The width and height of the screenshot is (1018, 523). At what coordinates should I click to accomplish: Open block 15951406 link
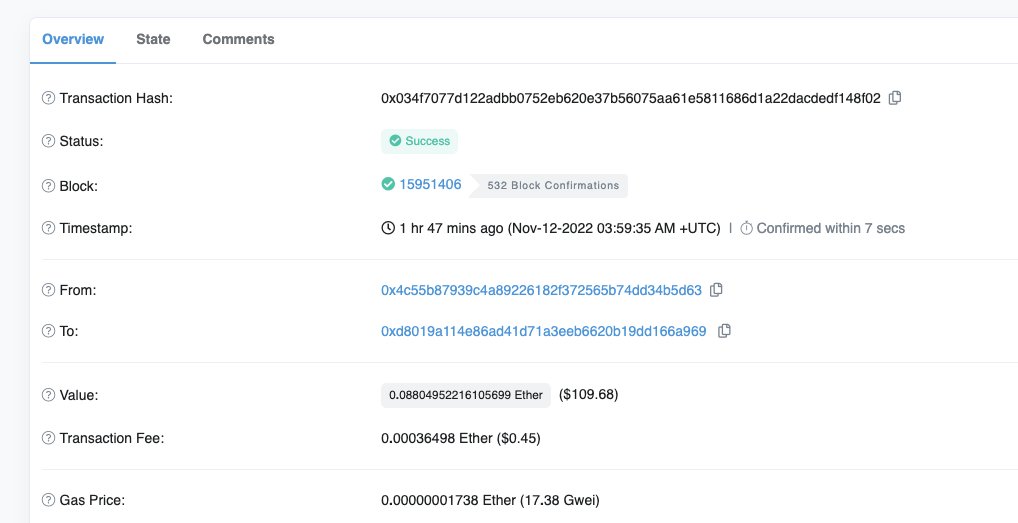pos(430,184)
